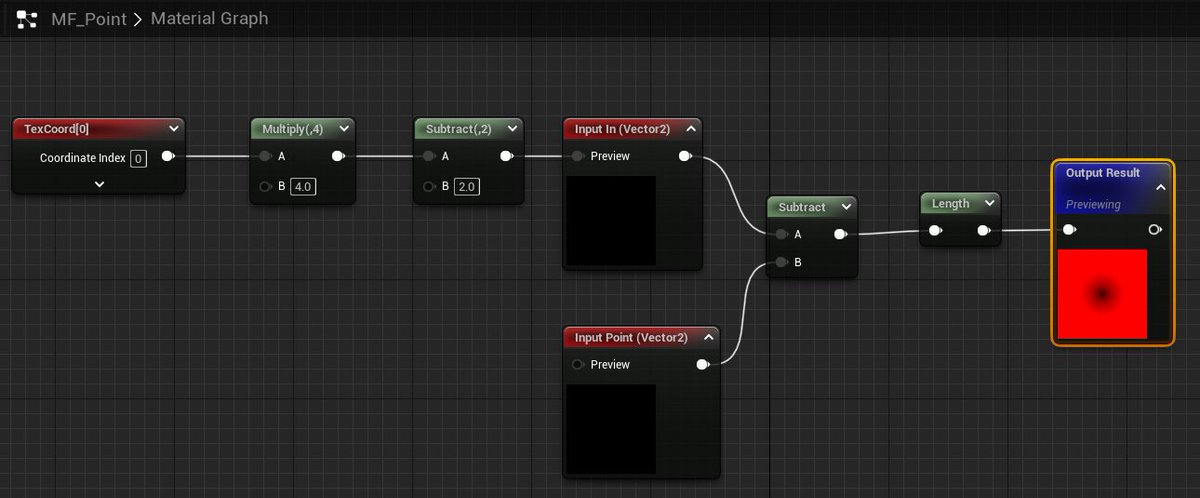Collapse the Output Result node preview
Screen dimensions: 1200x498
(1161, 187)
